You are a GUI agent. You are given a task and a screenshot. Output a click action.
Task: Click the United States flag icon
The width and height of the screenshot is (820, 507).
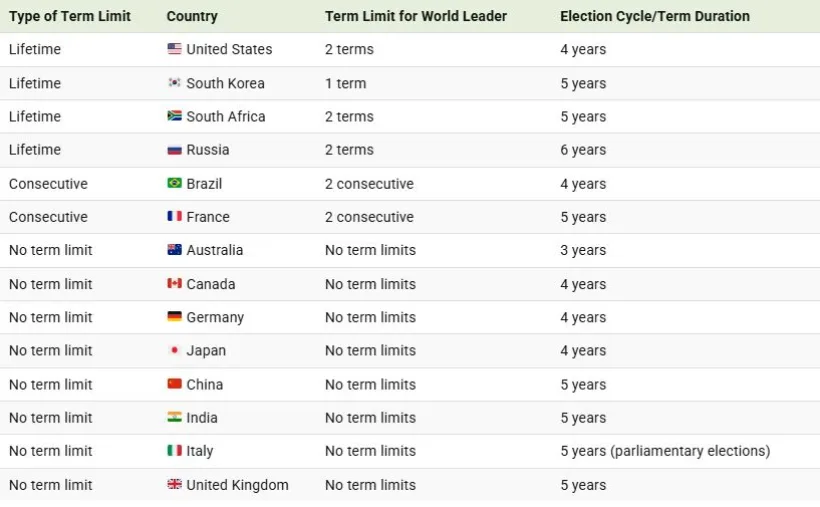pyautogui.click(x=174, y=49)
